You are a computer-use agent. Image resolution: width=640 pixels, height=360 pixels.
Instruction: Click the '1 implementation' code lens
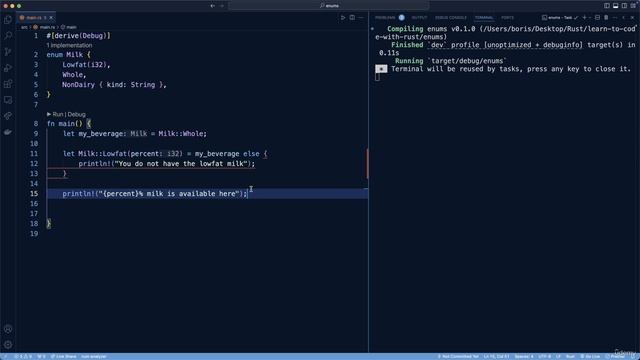click(x=69, y=45)
